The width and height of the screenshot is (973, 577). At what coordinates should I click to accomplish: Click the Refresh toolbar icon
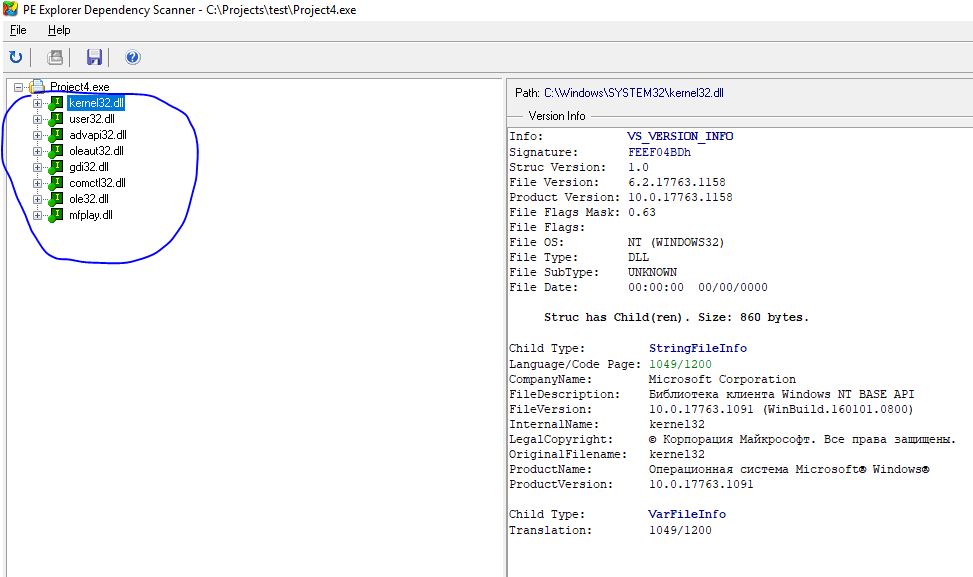click(x=15, y=58)
